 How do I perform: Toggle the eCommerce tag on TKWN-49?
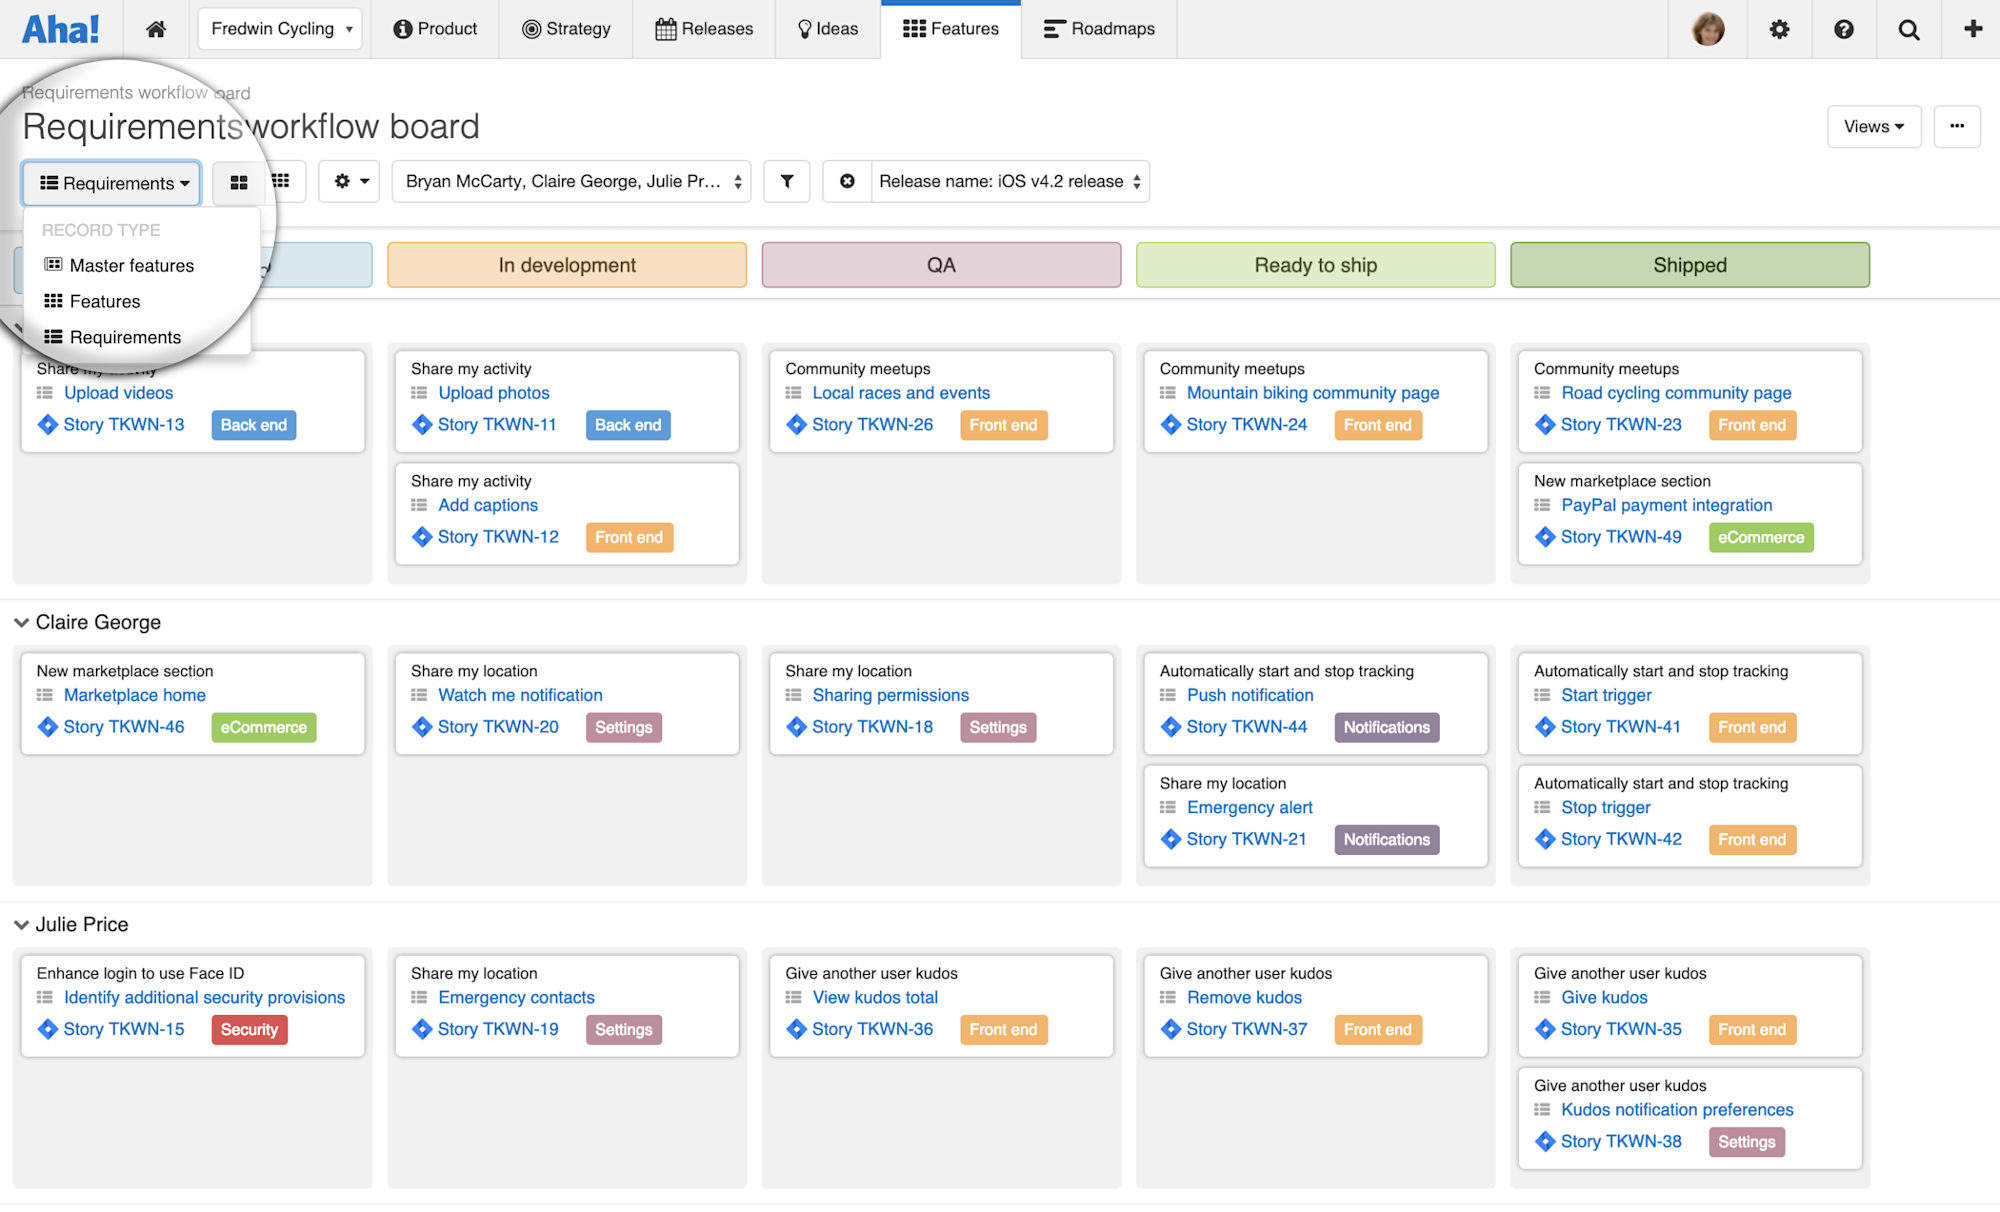coord(1760,537)
